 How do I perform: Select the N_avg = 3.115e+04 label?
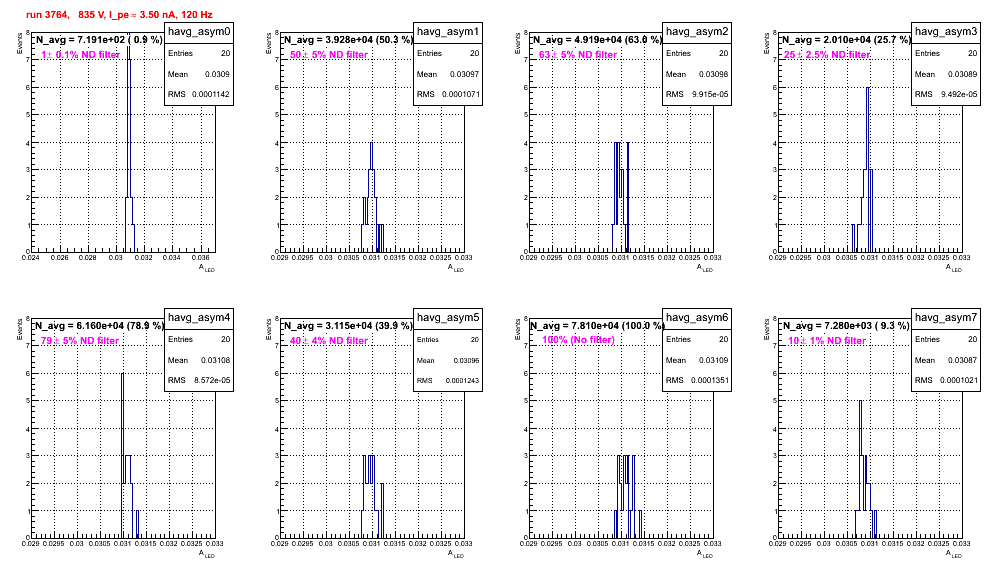coord(348,326)
